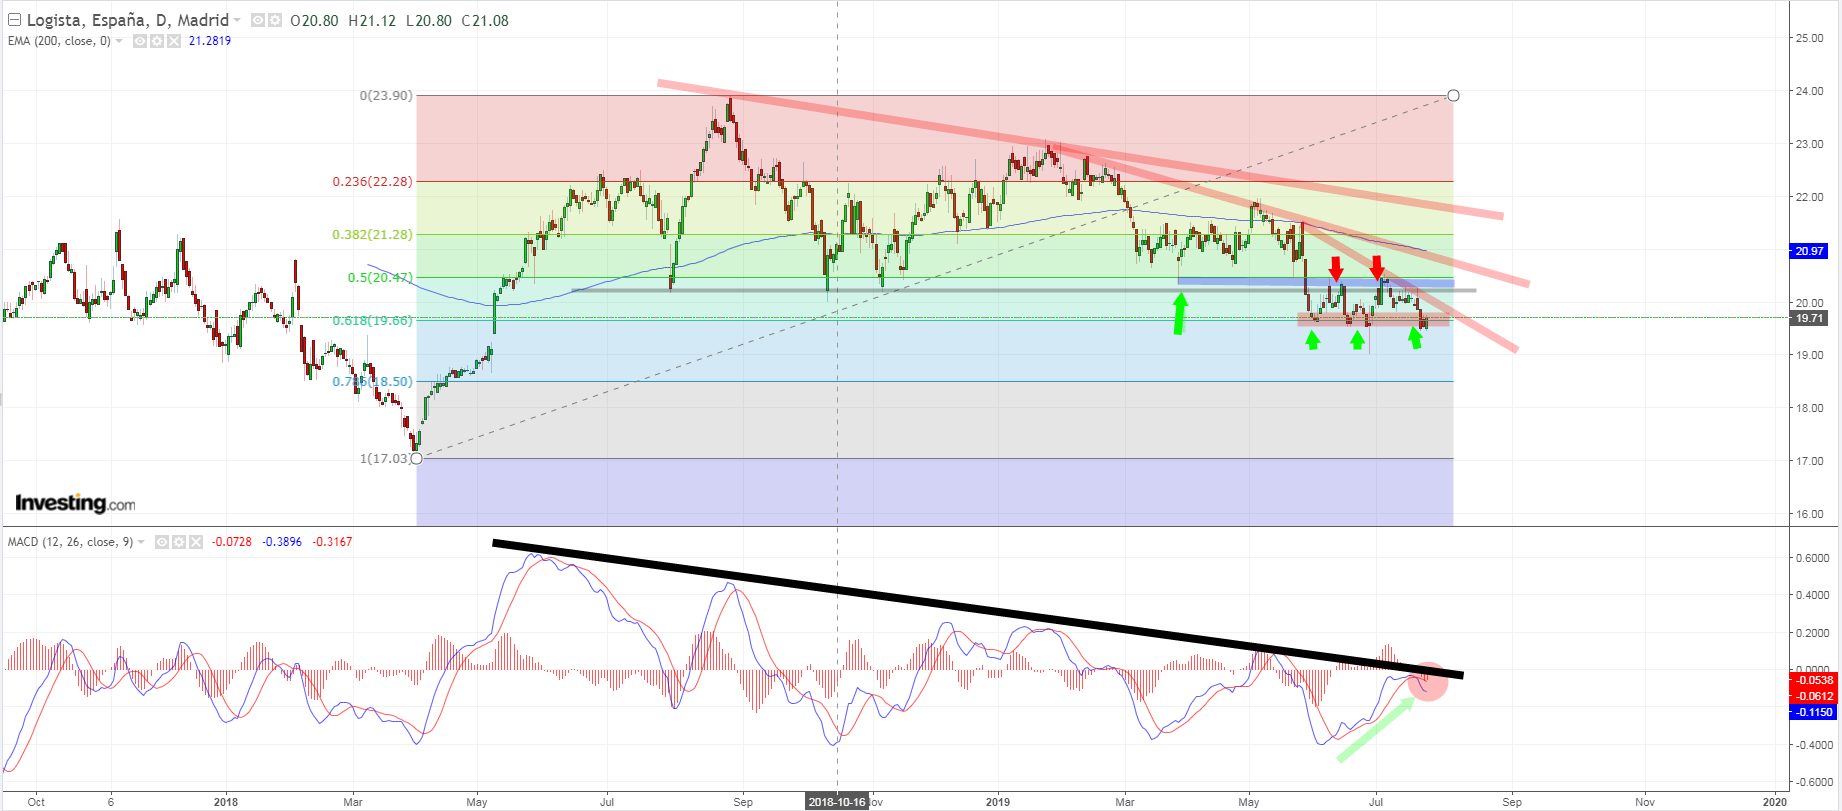Toggle MACD indicator visibility eye
Screen dimensions: 1842x811
tap(162, 542)
